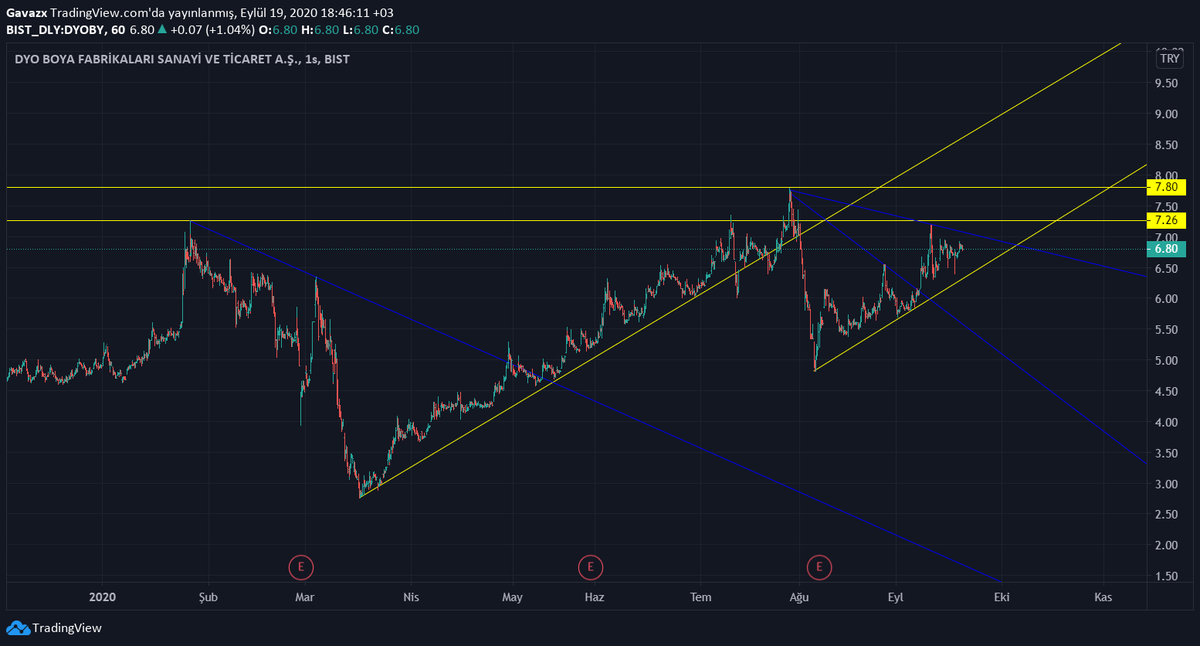The height and width of the screenshot is (646, 1200).
Task: Click the Tem month label
Action: pos(701,597)
